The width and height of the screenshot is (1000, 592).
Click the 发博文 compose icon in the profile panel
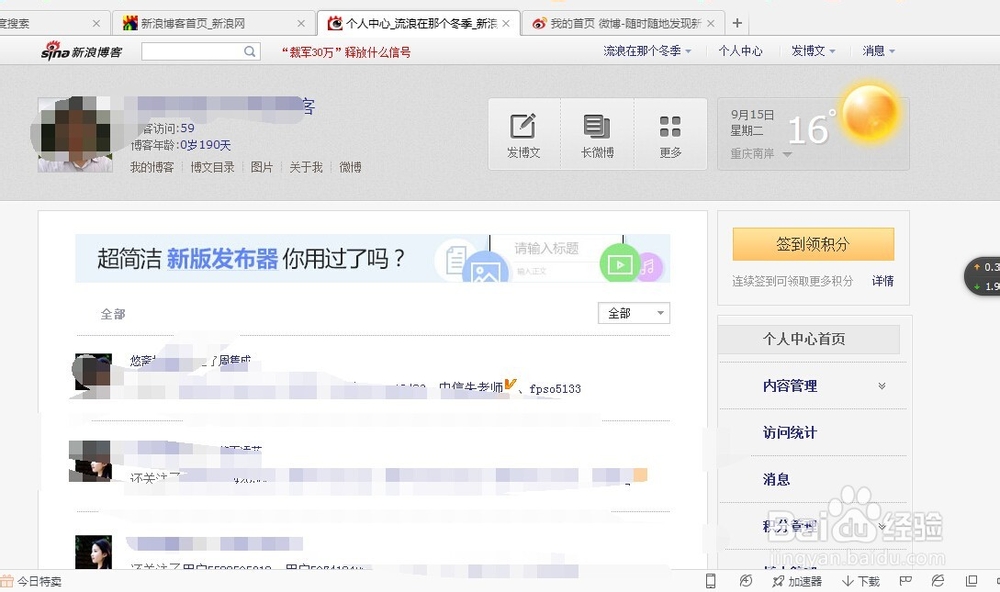pos(523,126)
